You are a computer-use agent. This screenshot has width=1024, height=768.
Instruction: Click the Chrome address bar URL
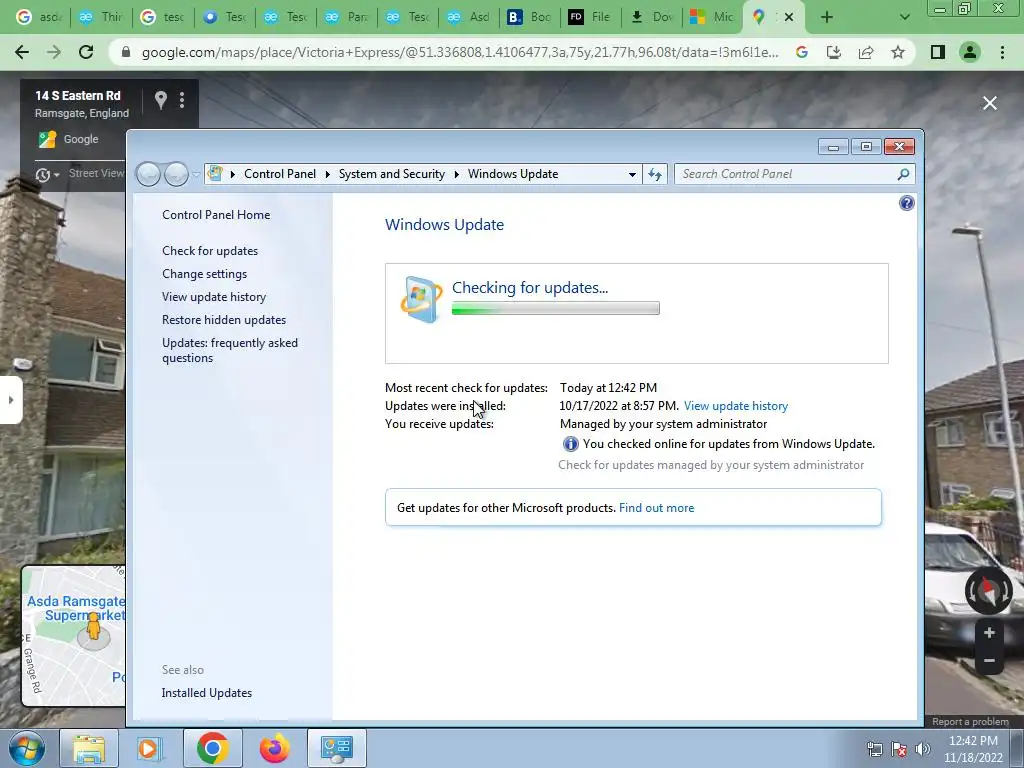(460, 52)
